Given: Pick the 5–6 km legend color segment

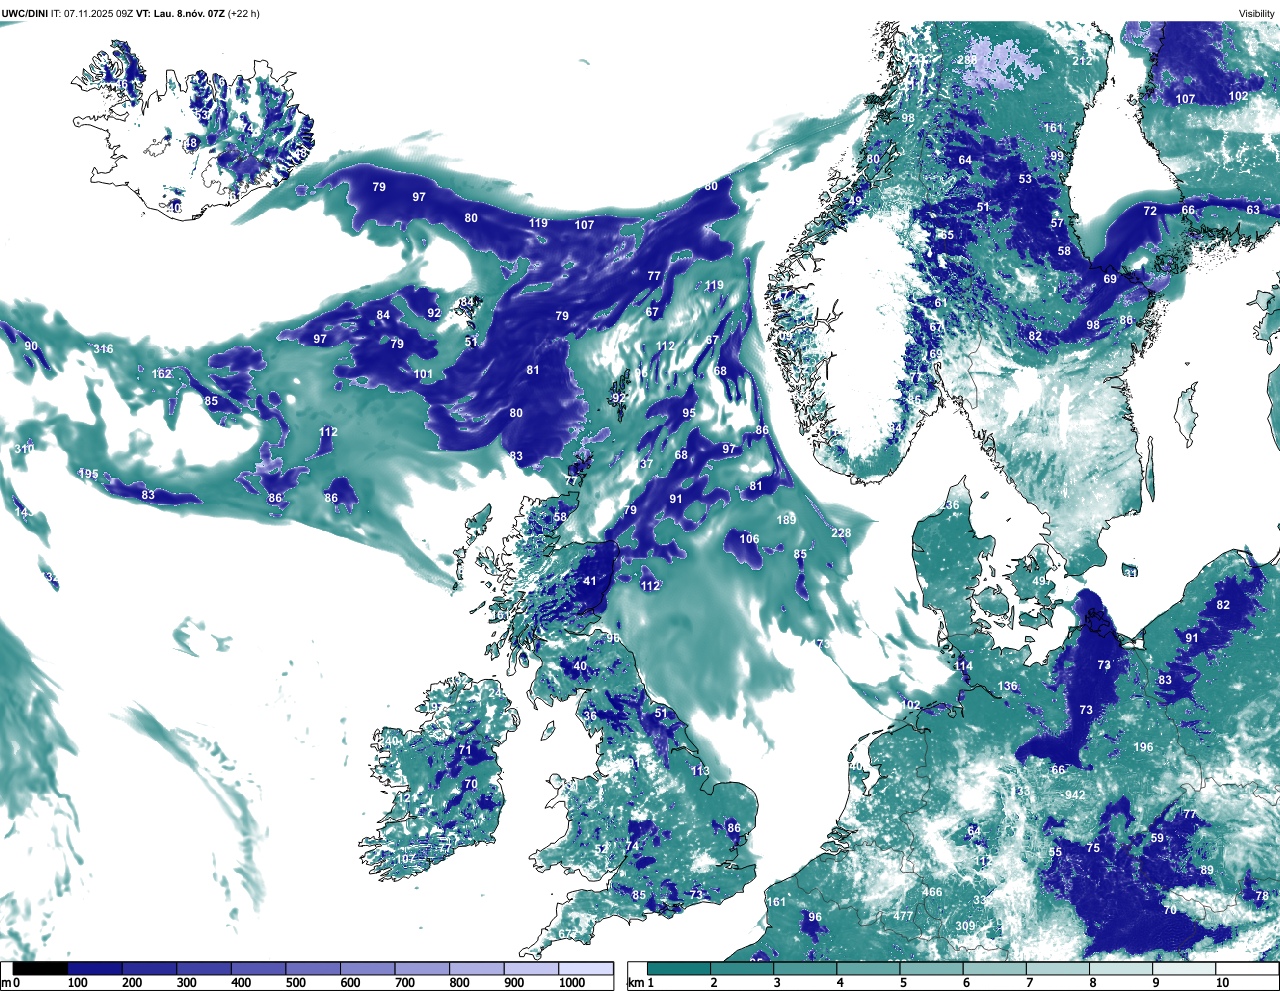Looking at the screenshot, I should pyautogui.click(x=932, y=968).
